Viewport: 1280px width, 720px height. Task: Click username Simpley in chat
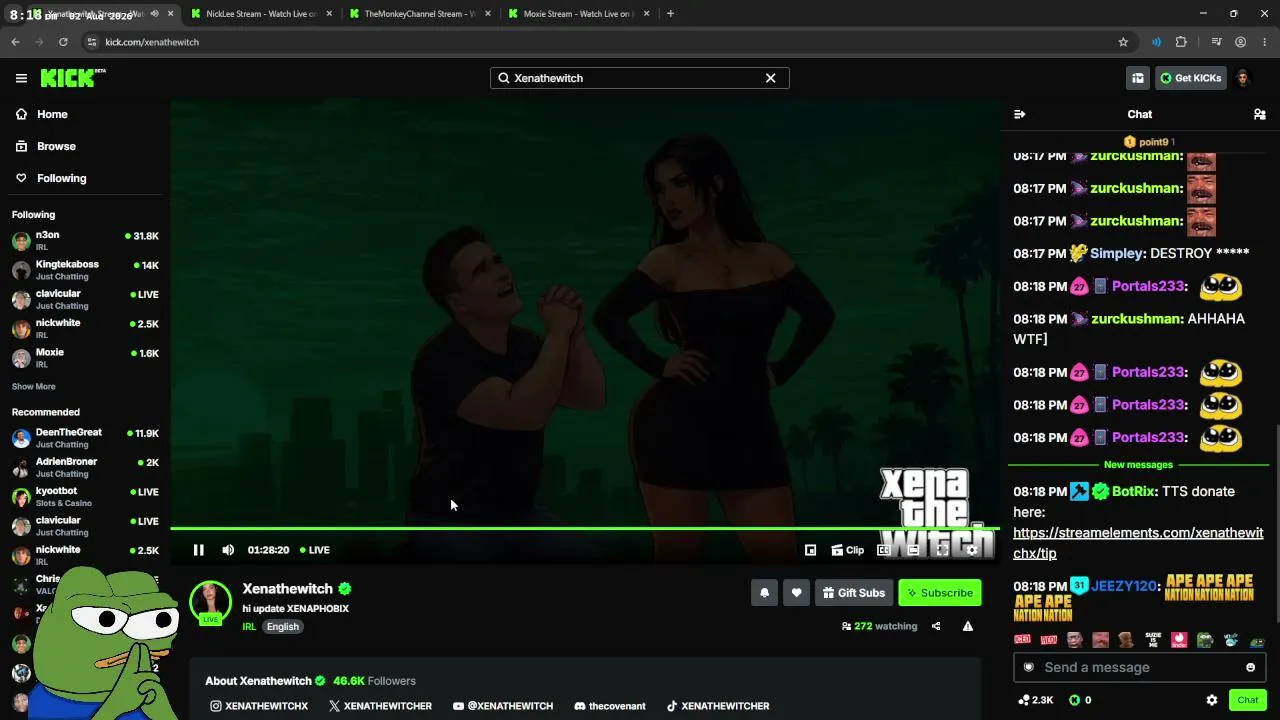click(x=1117, y=254)
